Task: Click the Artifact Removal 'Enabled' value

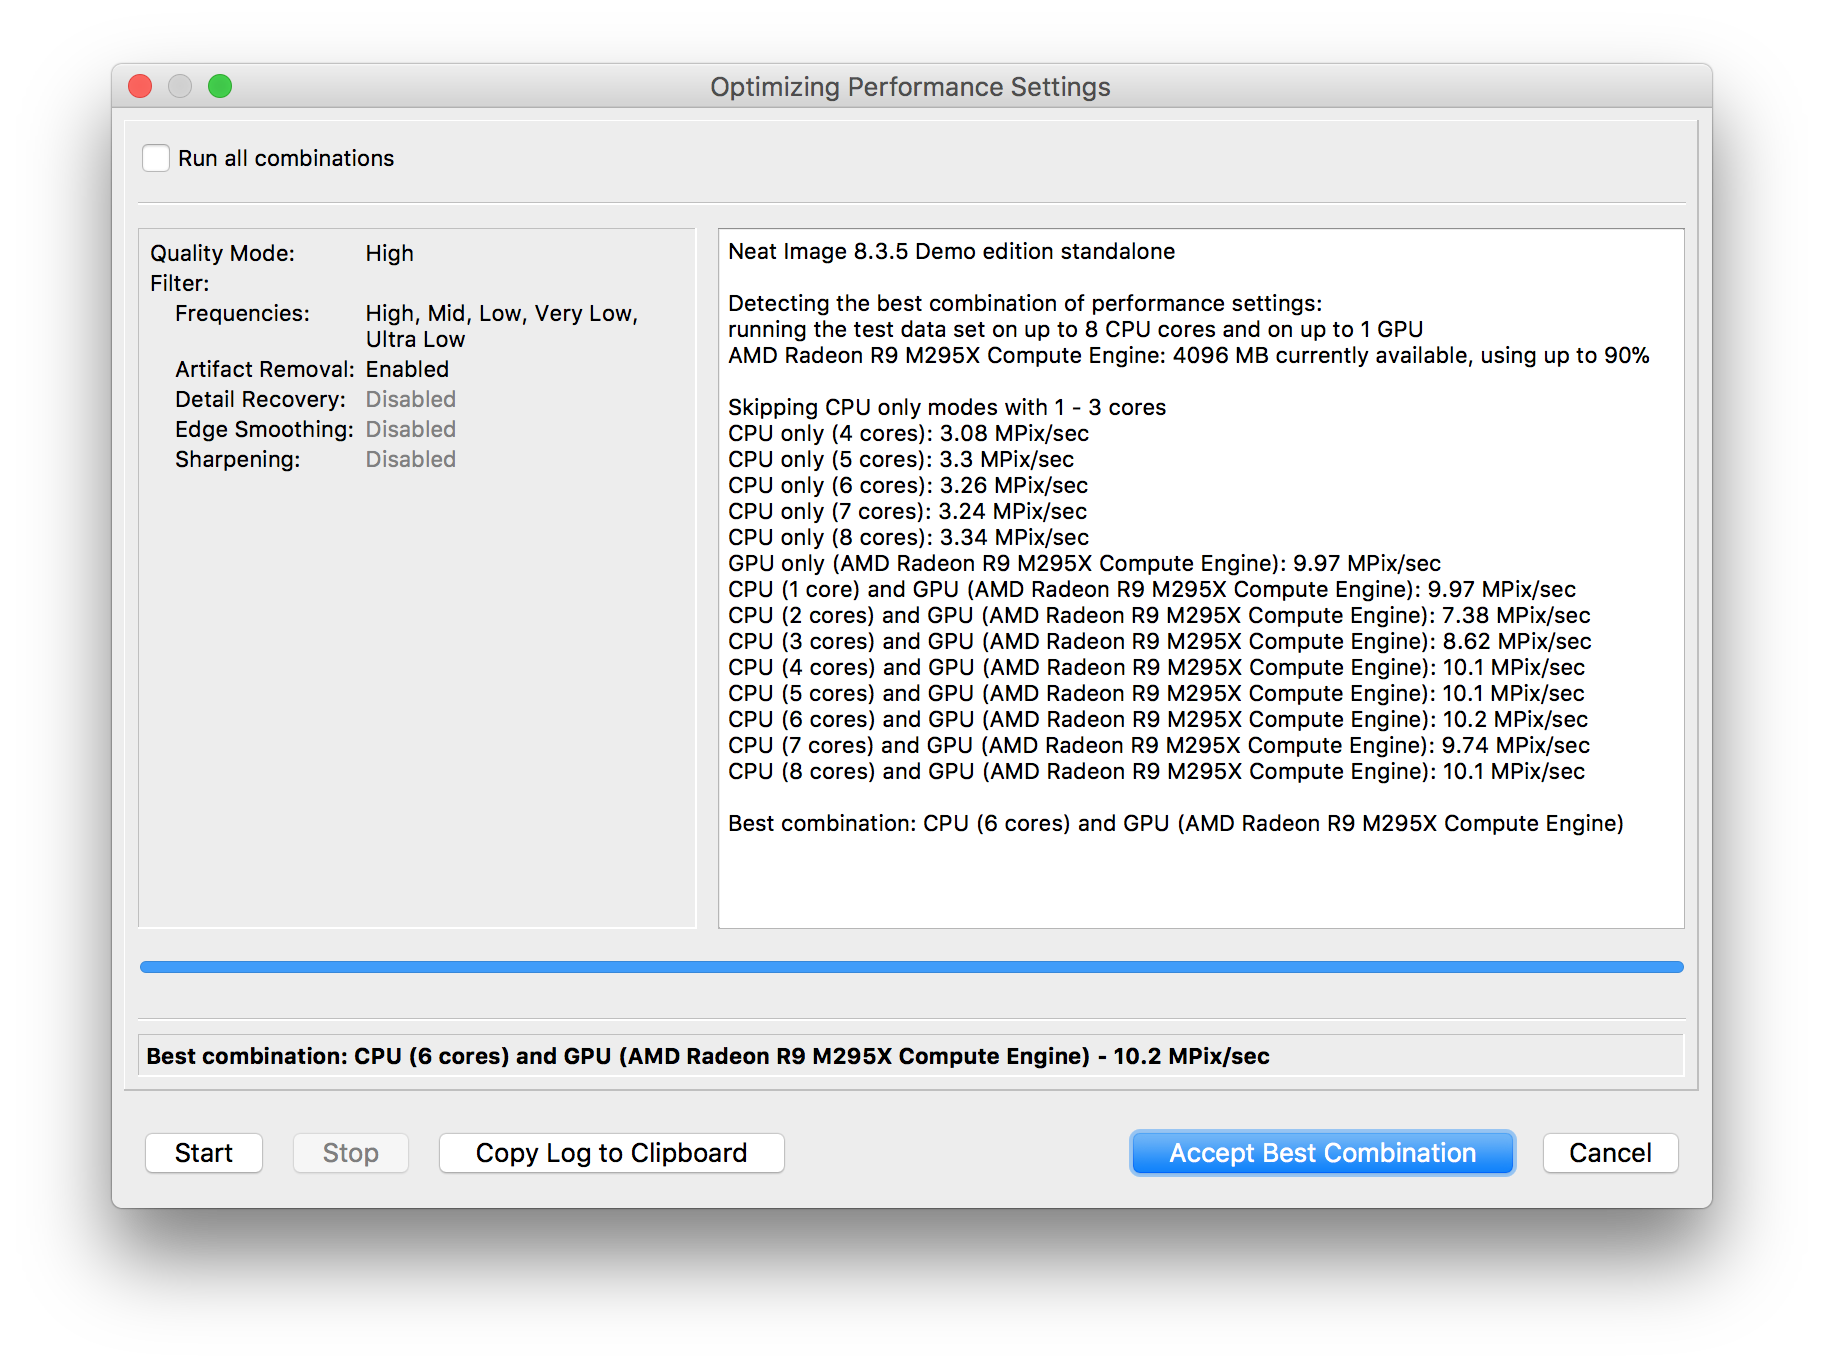Action: pos(407,370)
